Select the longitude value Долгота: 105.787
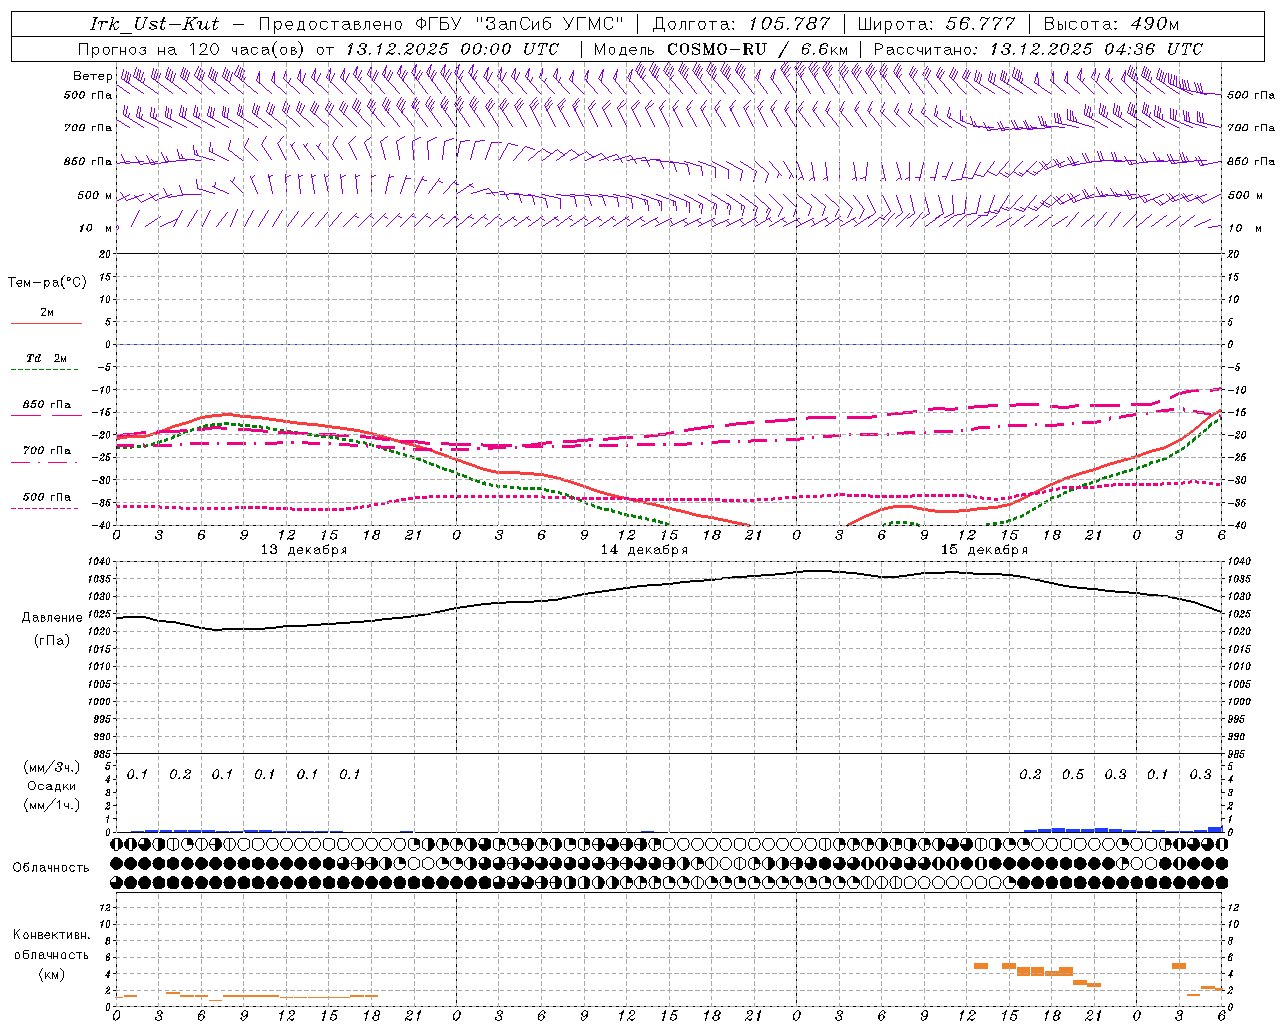1280x1024 pixels. pos(741,24)
